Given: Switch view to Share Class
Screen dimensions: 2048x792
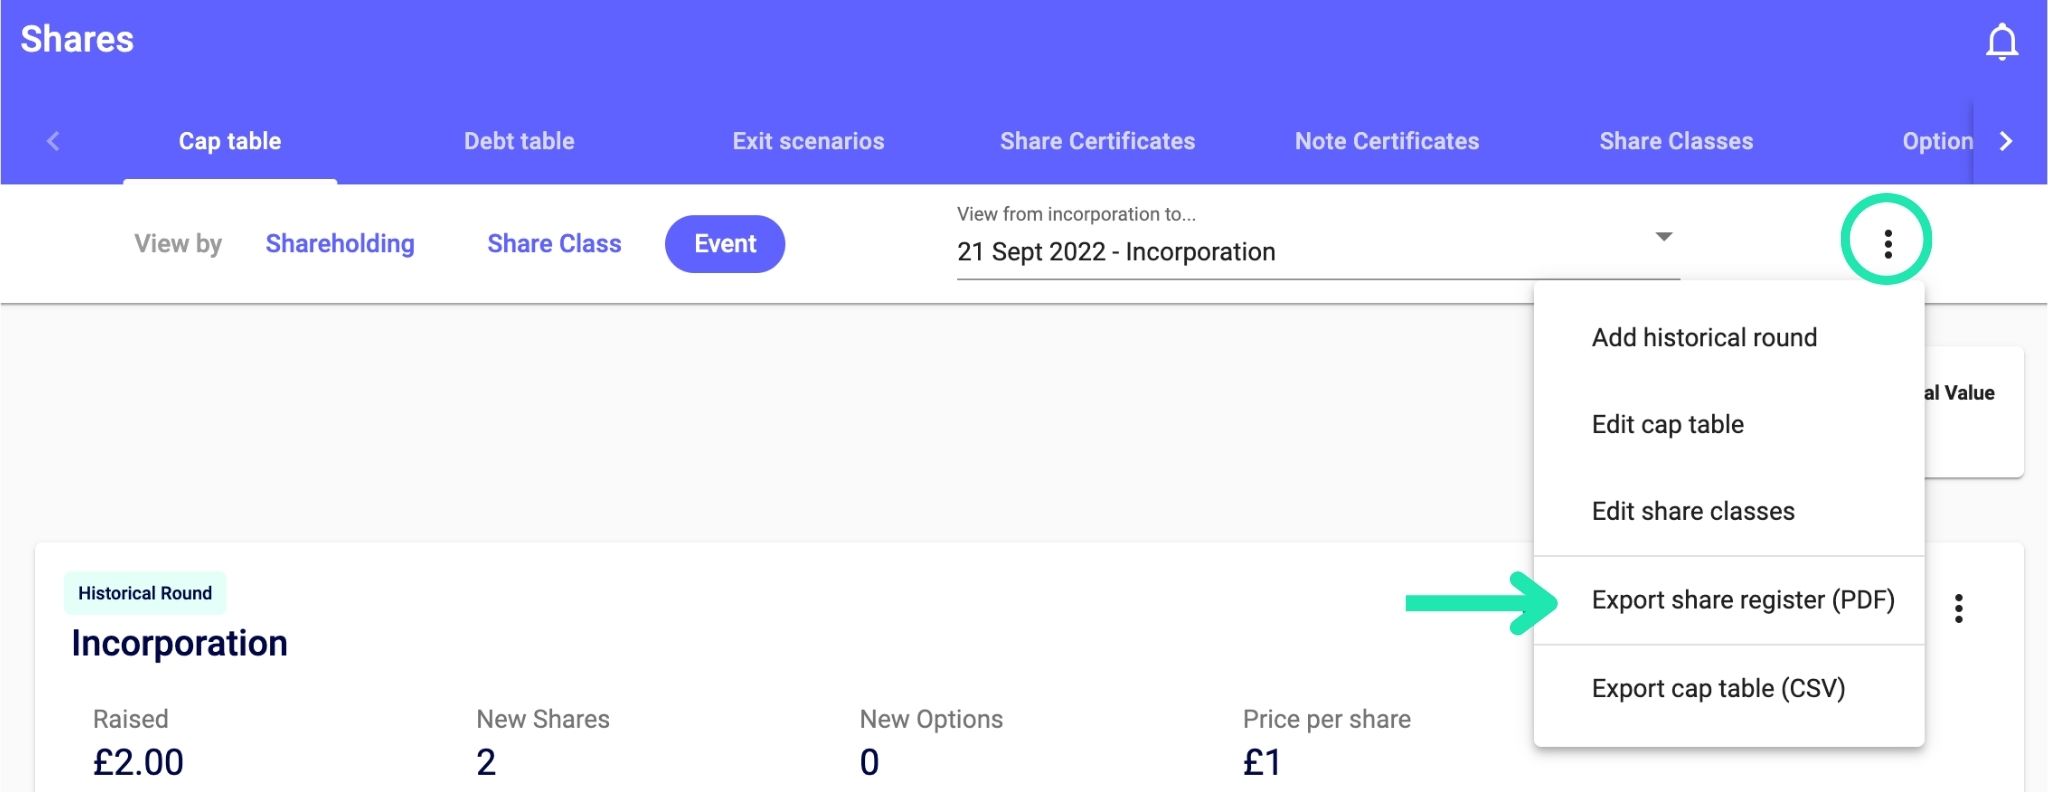Looking at the screenshot, I should point(554,244).
